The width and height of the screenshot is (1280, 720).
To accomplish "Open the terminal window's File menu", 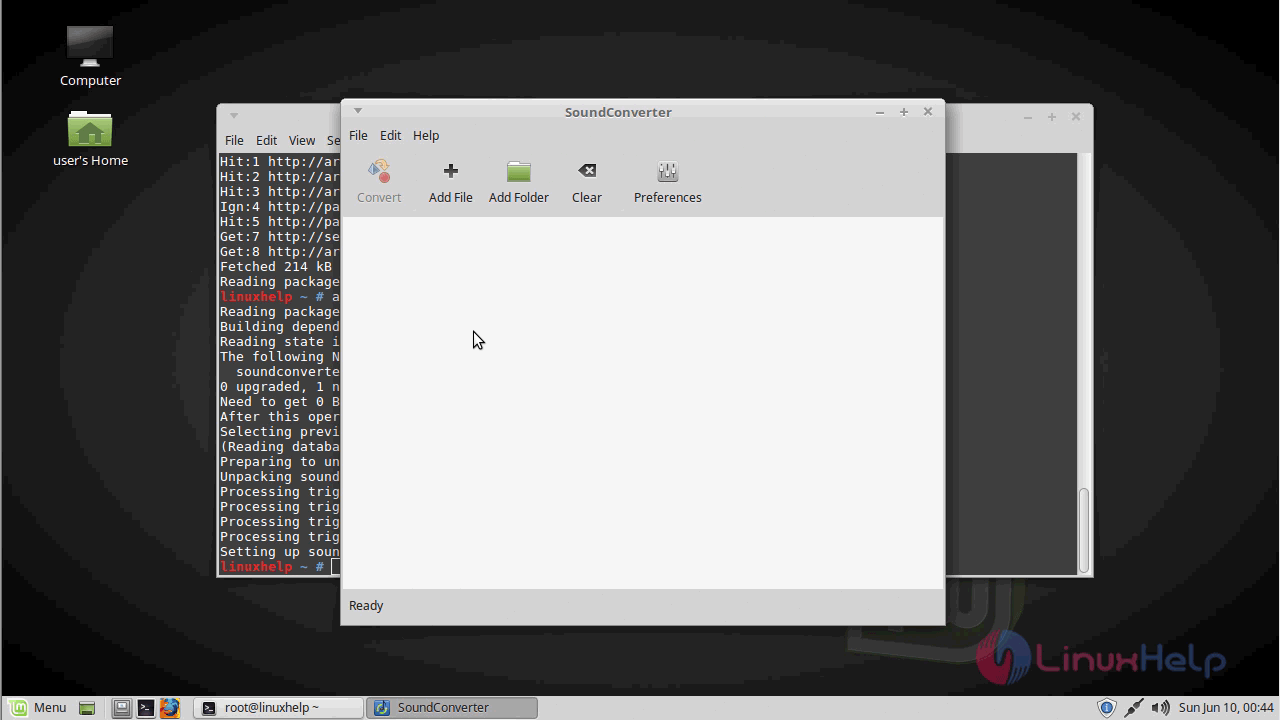I will [x=234, y=140].
